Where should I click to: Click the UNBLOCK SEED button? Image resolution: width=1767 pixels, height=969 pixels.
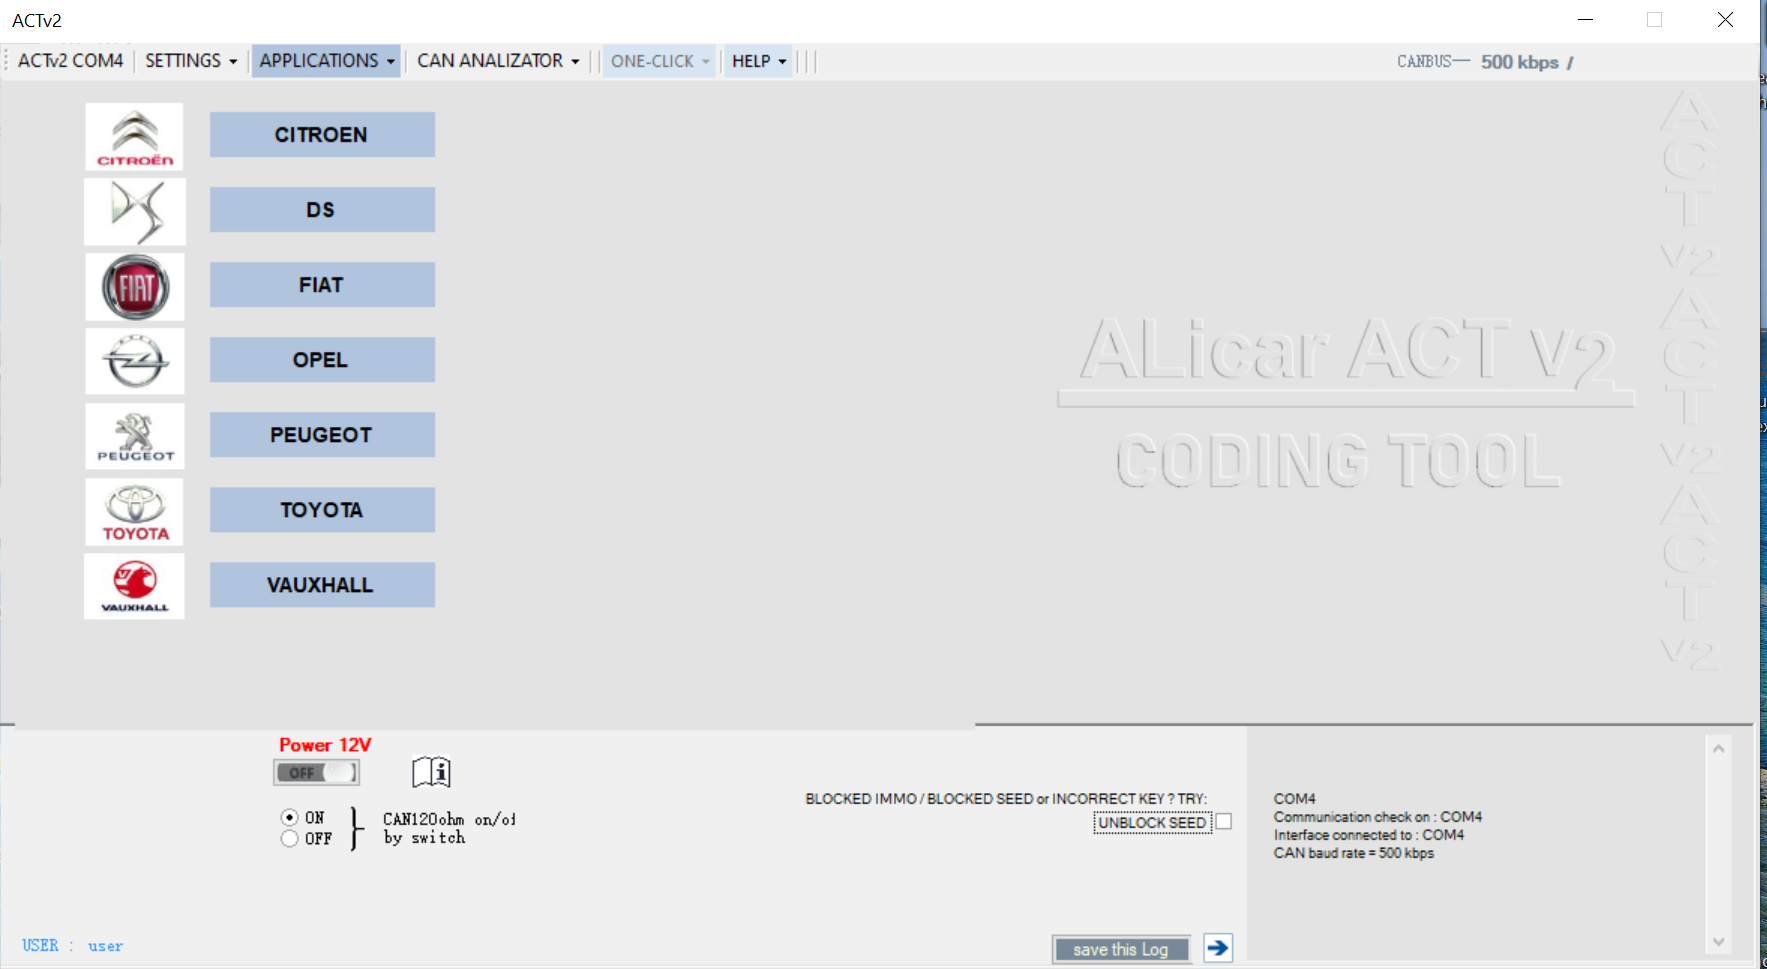(x=1152, y=823)
